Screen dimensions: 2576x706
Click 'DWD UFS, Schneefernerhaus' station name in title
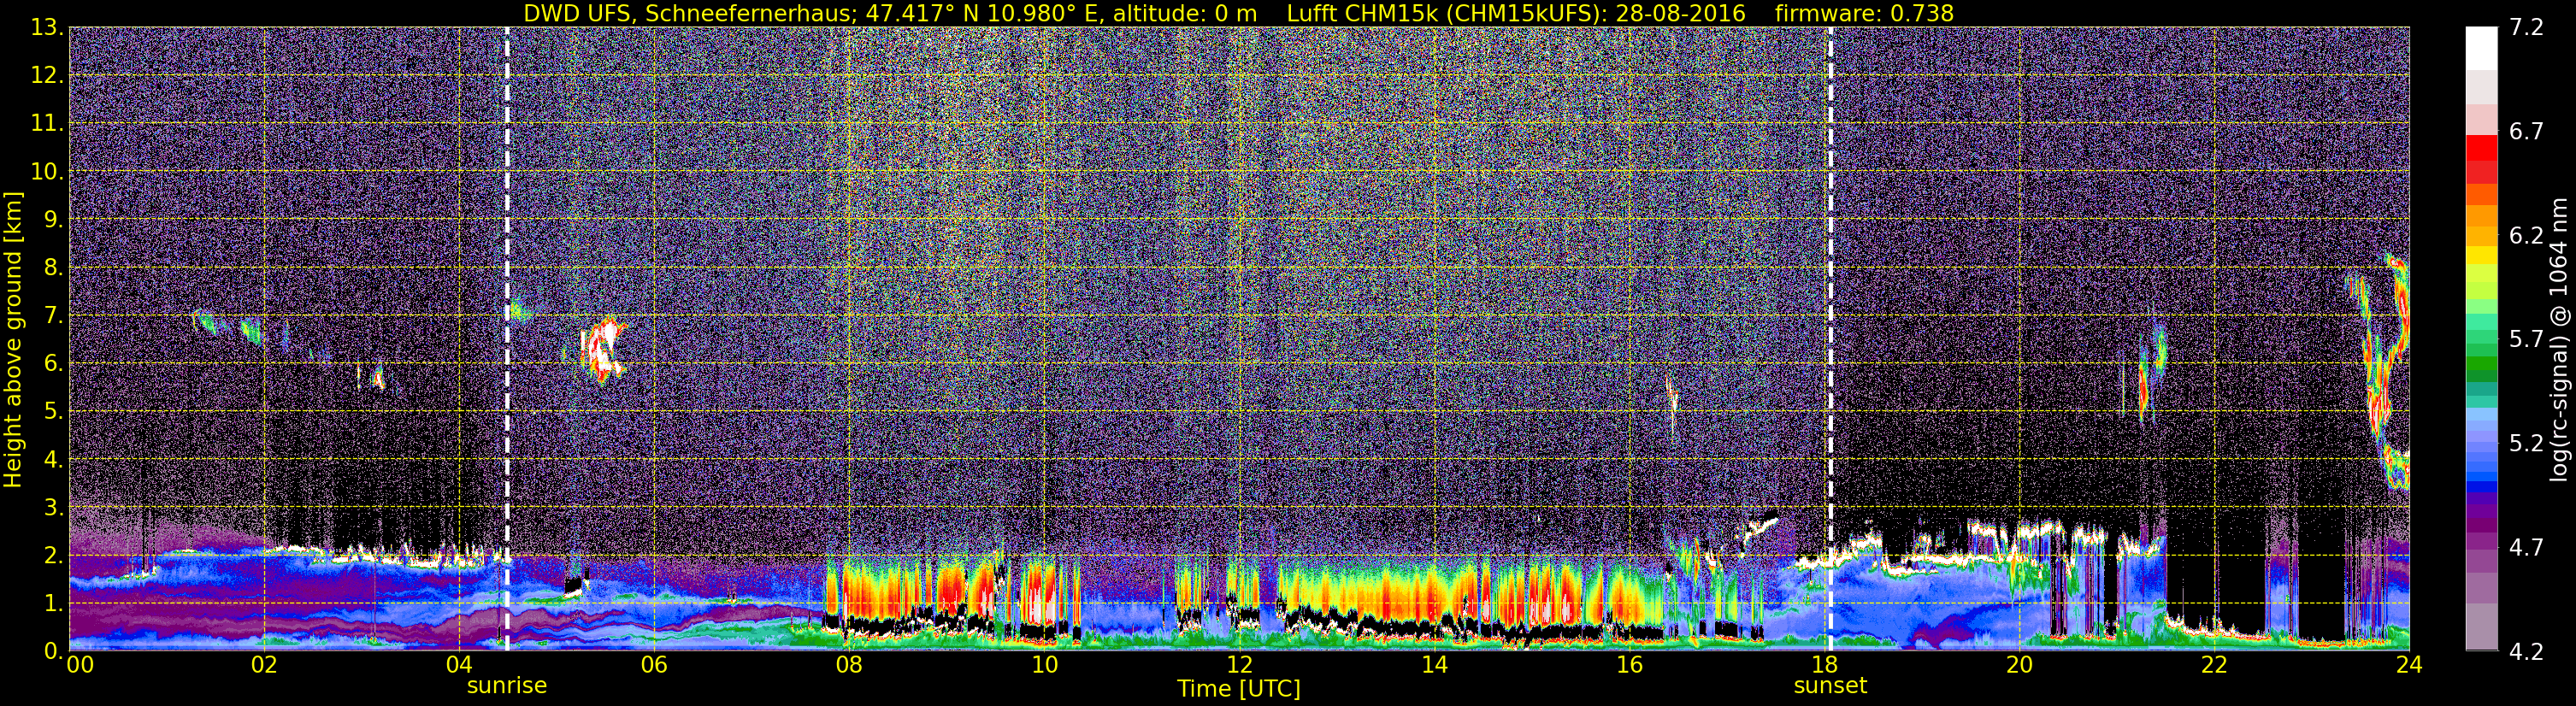(x=689, y=13)
